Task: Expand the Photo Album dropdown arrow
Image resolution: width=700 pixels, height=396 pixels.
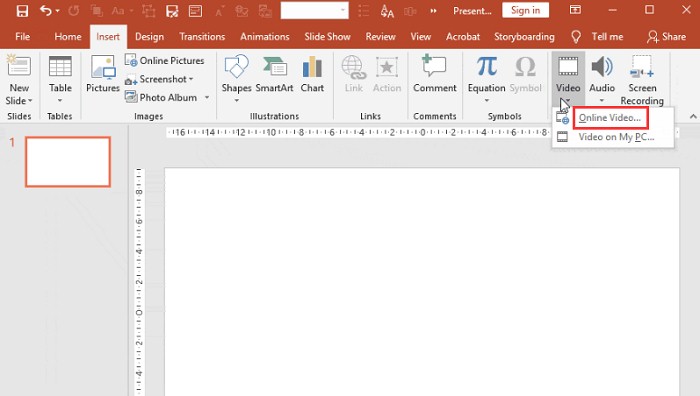Action: click(207, 97)
